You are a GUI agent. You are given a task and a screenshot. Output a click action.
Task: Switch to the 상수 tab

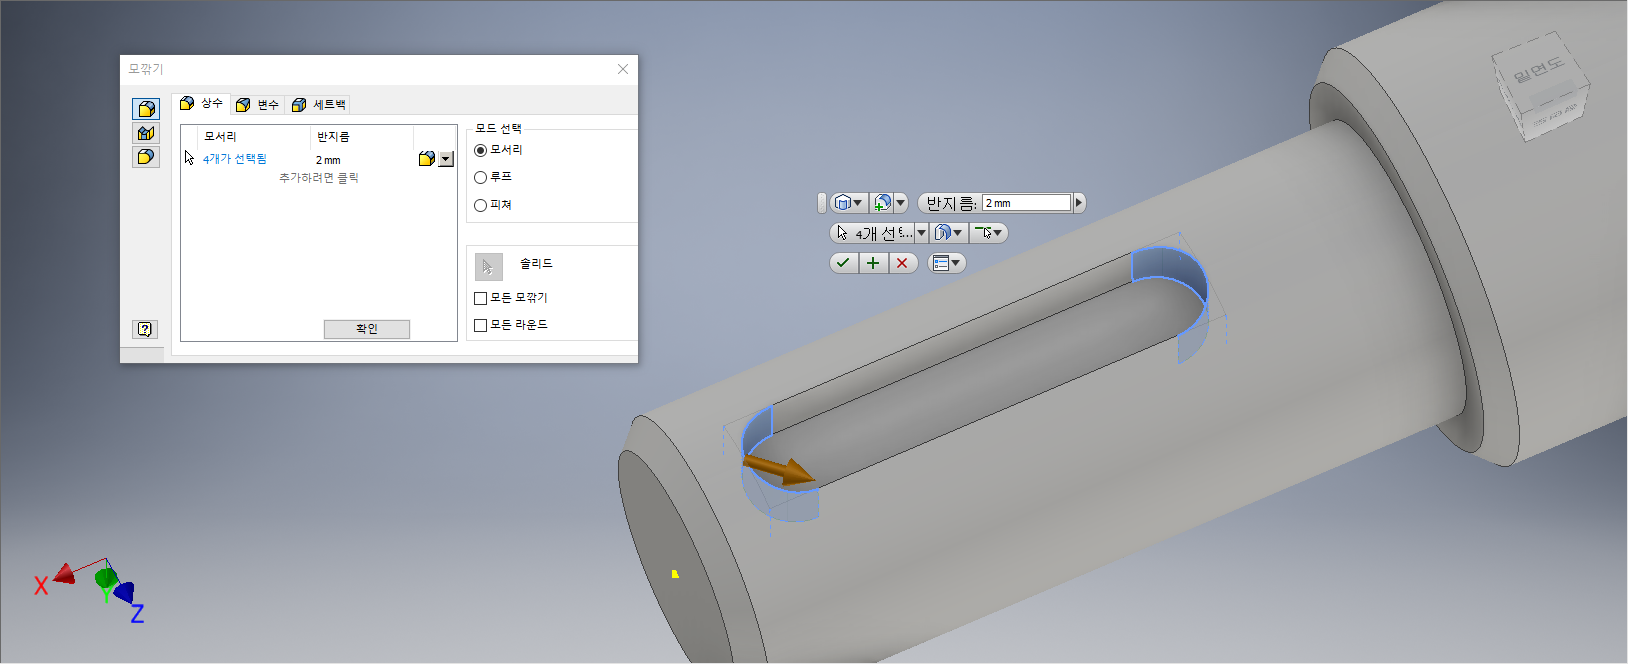pyautogui.click(x=201, y=103)
